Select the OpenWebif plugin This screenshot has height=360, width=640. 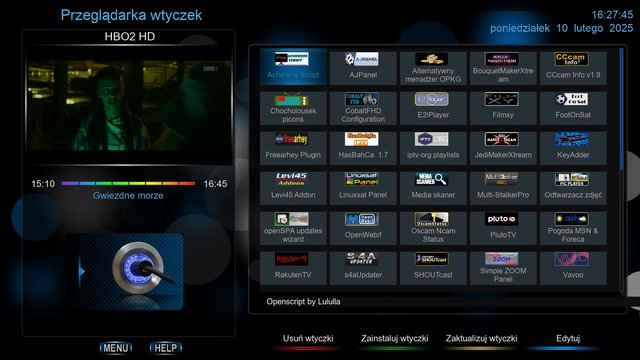pos(363,227)
